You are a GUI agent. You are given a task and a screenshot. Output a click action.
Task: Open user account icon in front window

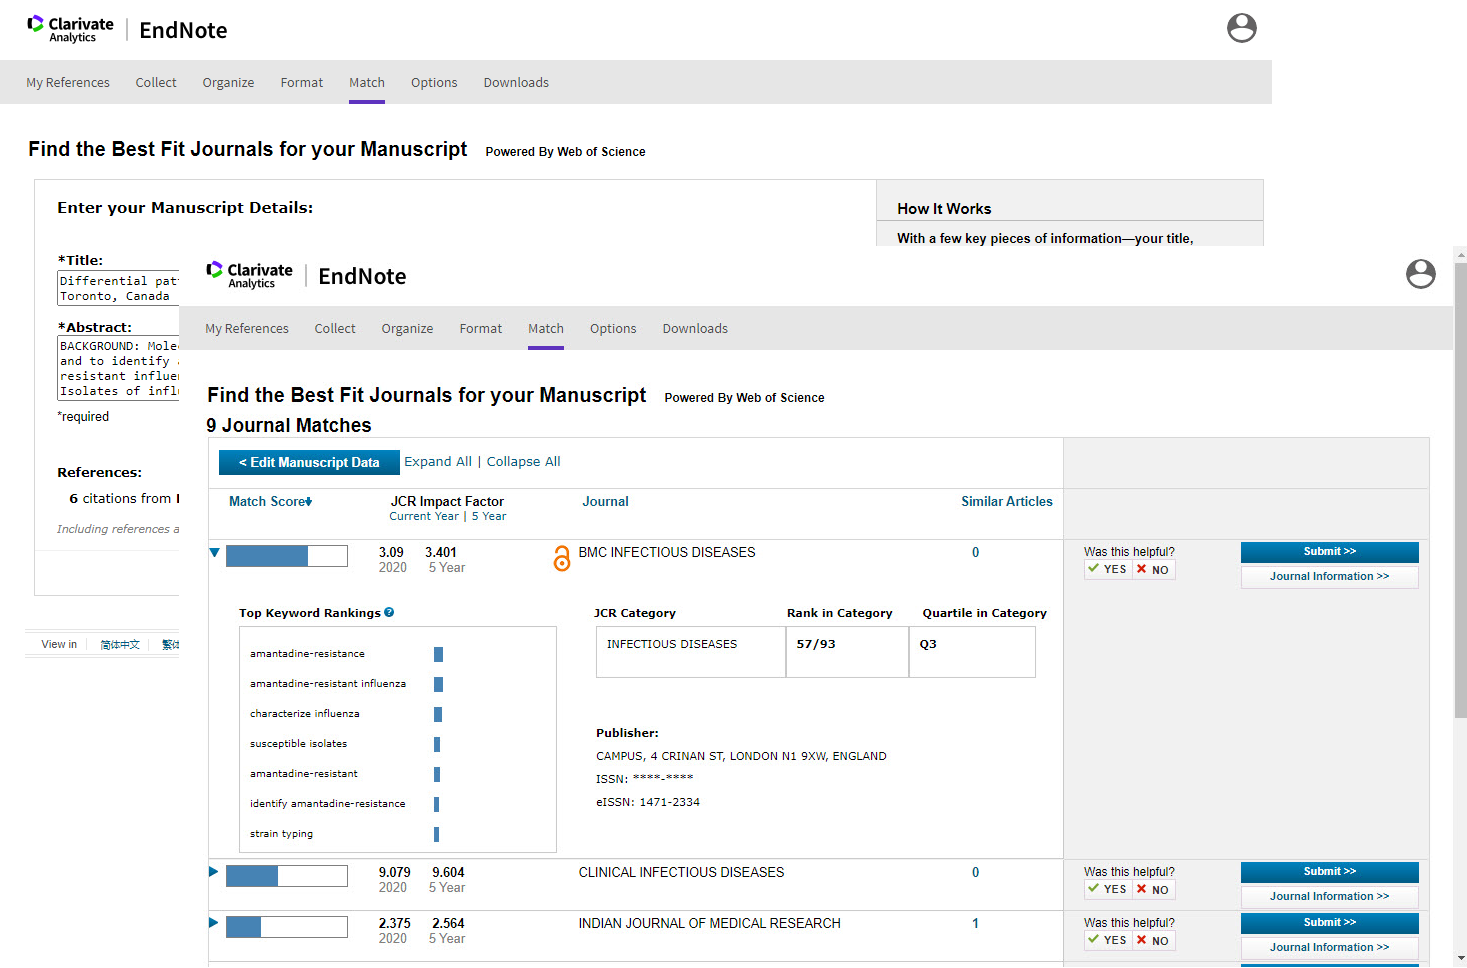(x=1420, y=274)
